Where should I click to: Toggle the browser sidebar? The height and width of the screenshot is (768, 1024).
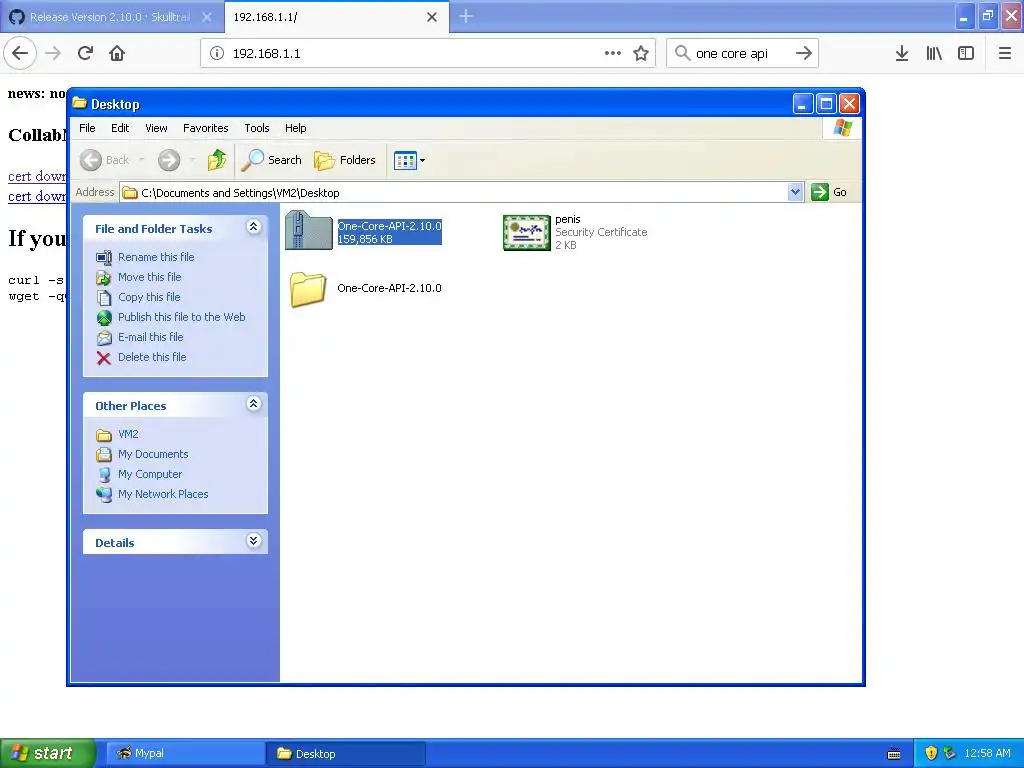[966, 54]
